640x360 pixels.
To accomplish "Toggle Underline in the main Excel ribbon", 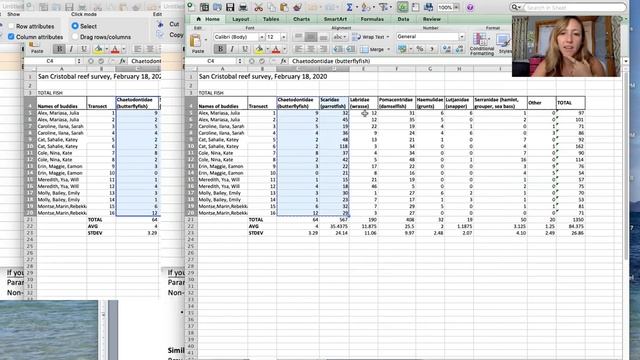I will [245, 49].
